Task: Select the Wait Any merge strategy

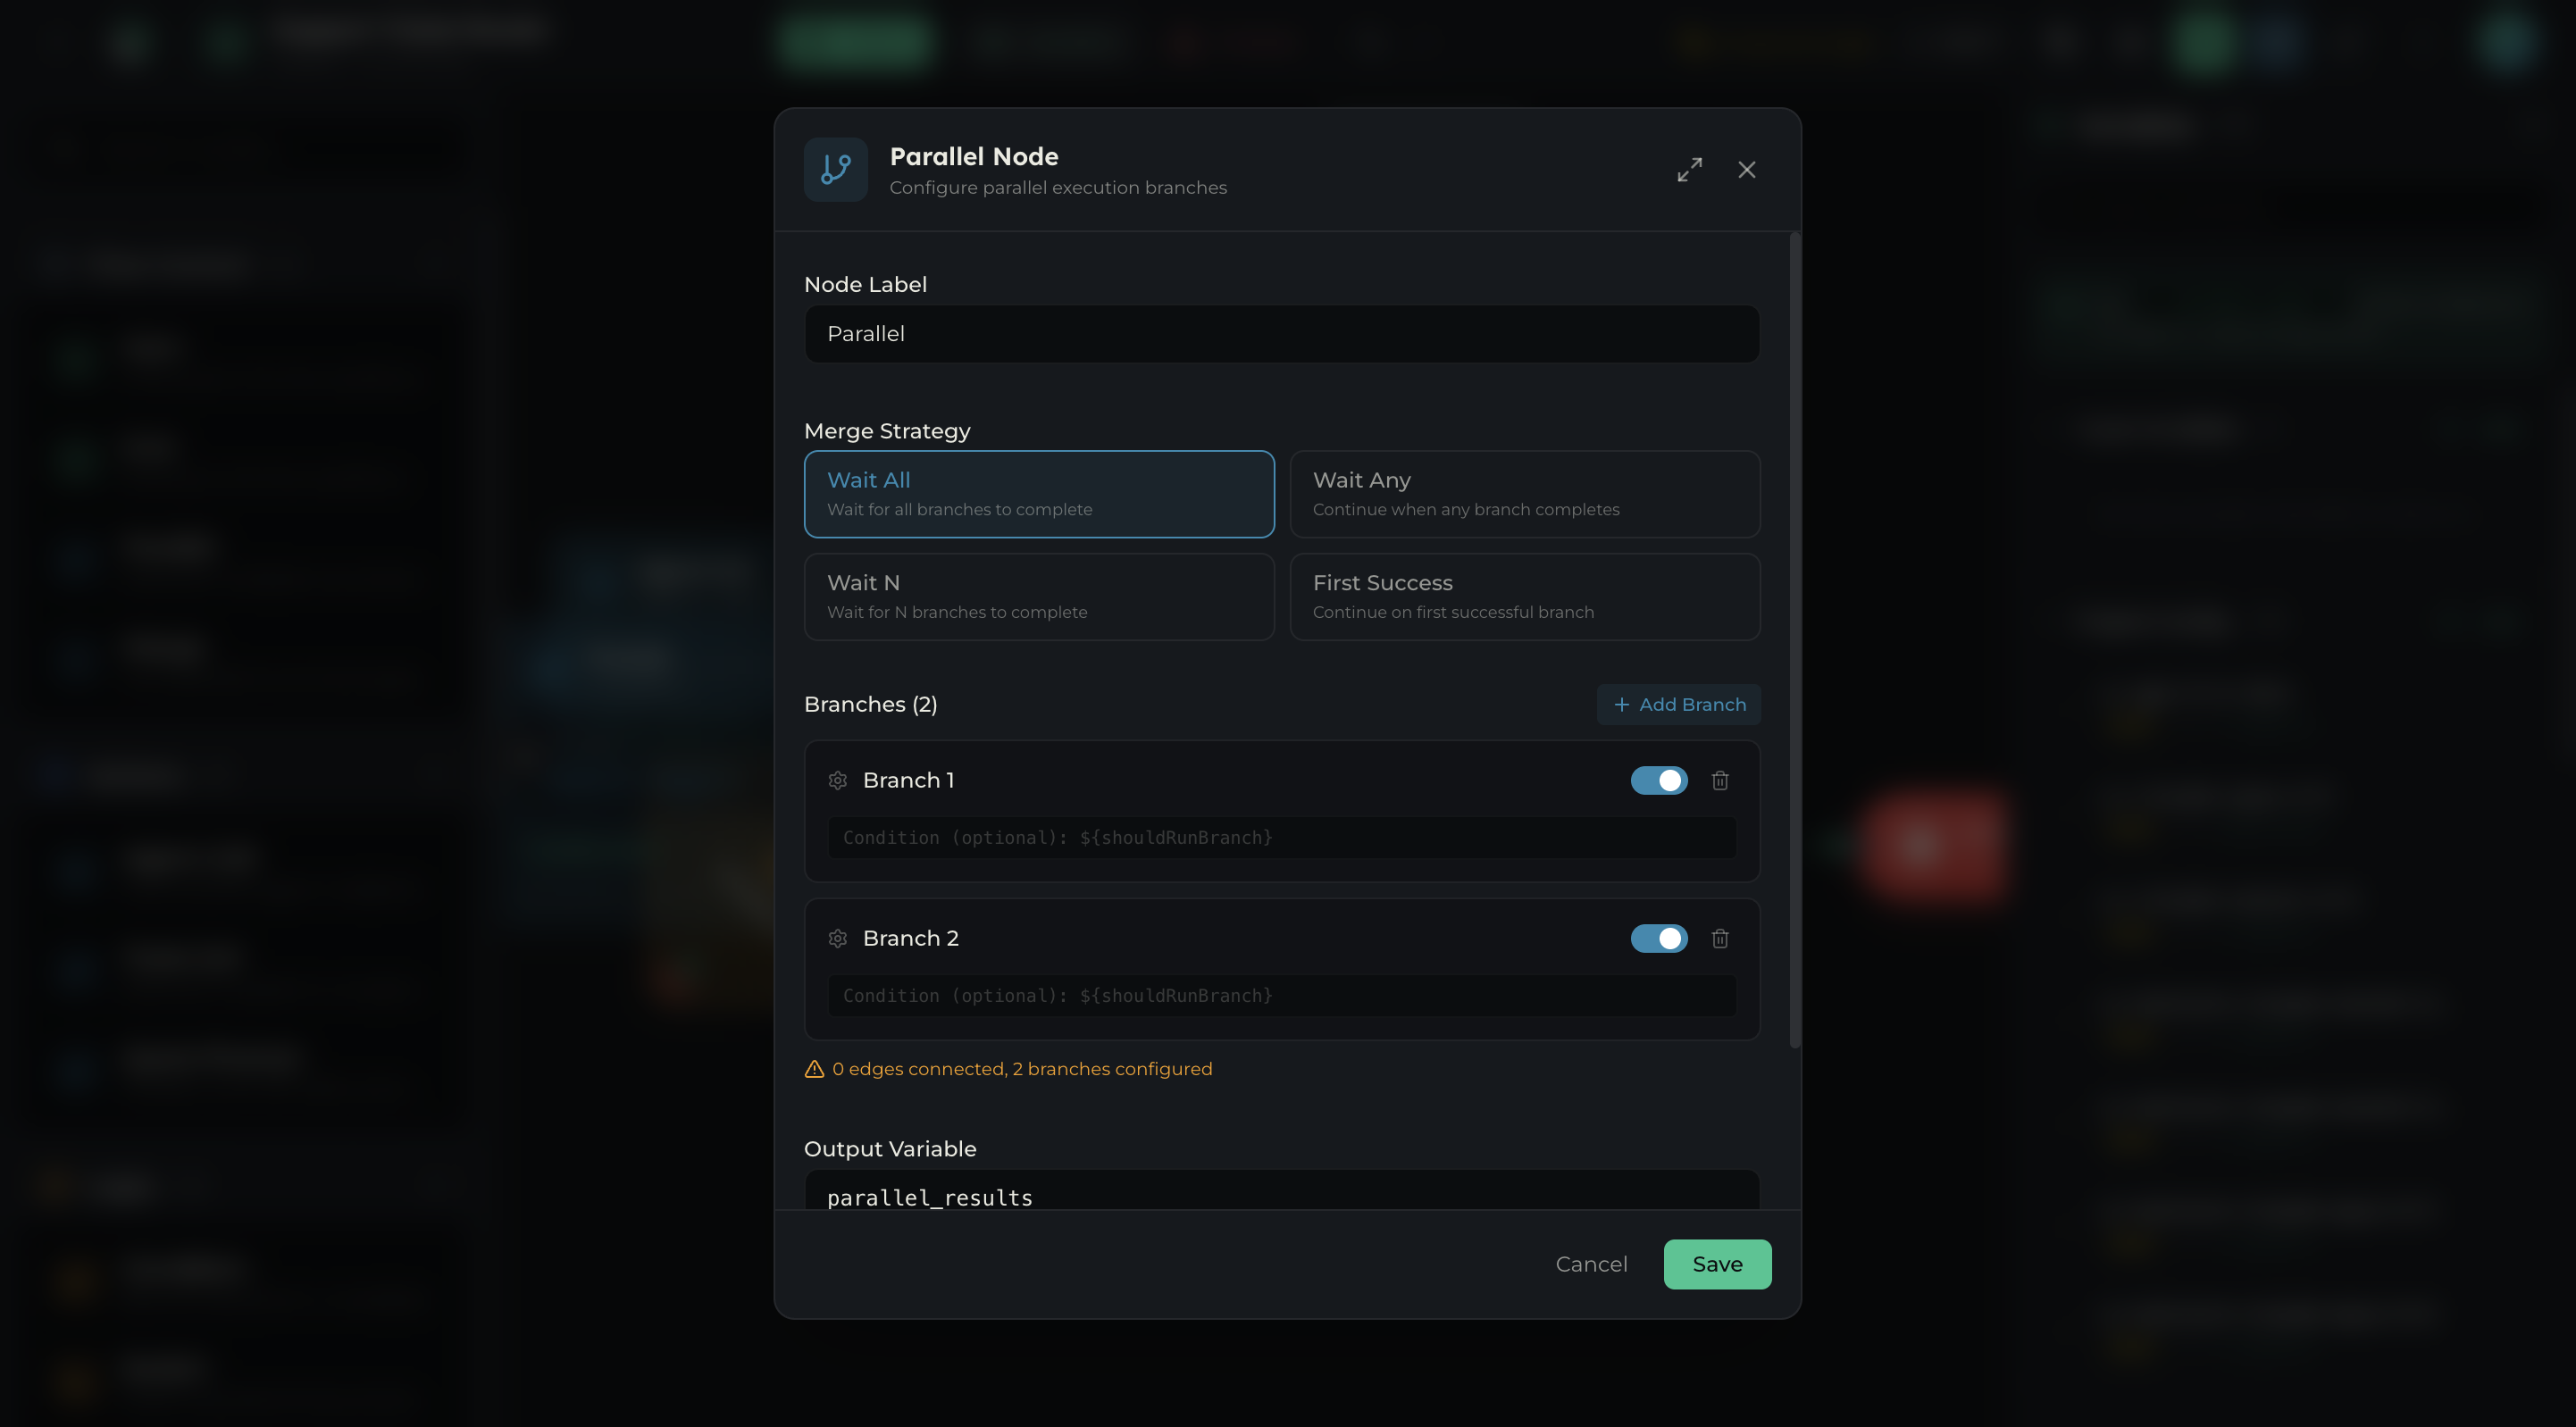Action: (1525, 494)
